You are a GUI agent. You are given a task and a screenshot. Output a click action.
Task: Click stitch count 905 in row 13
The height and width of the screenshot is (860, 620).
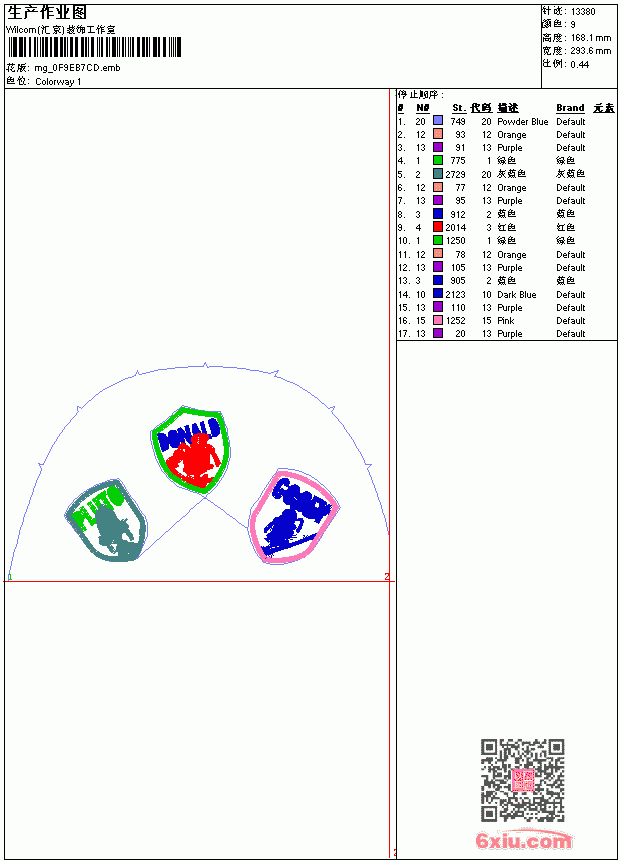[x=458, y=281]
